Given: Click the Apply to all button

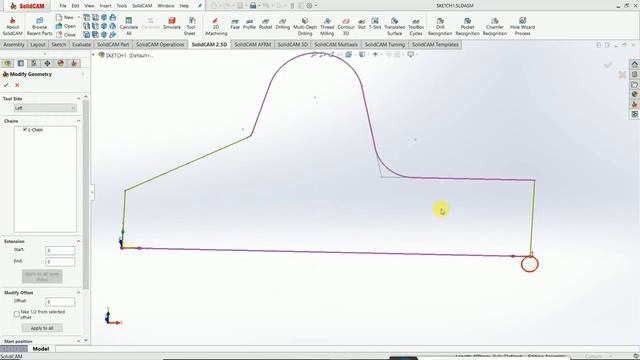Looking at the screenshot, I should tap(42, 328).
